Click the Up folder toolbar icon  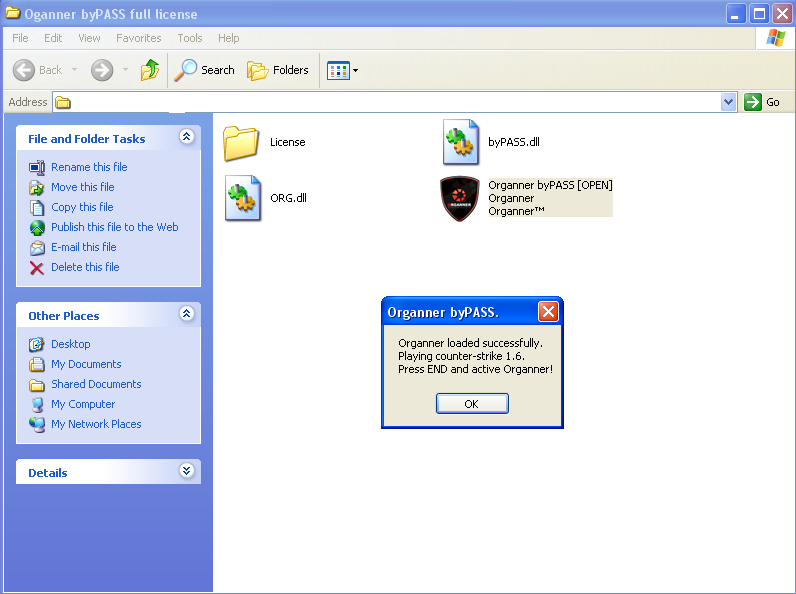(150, 70)
